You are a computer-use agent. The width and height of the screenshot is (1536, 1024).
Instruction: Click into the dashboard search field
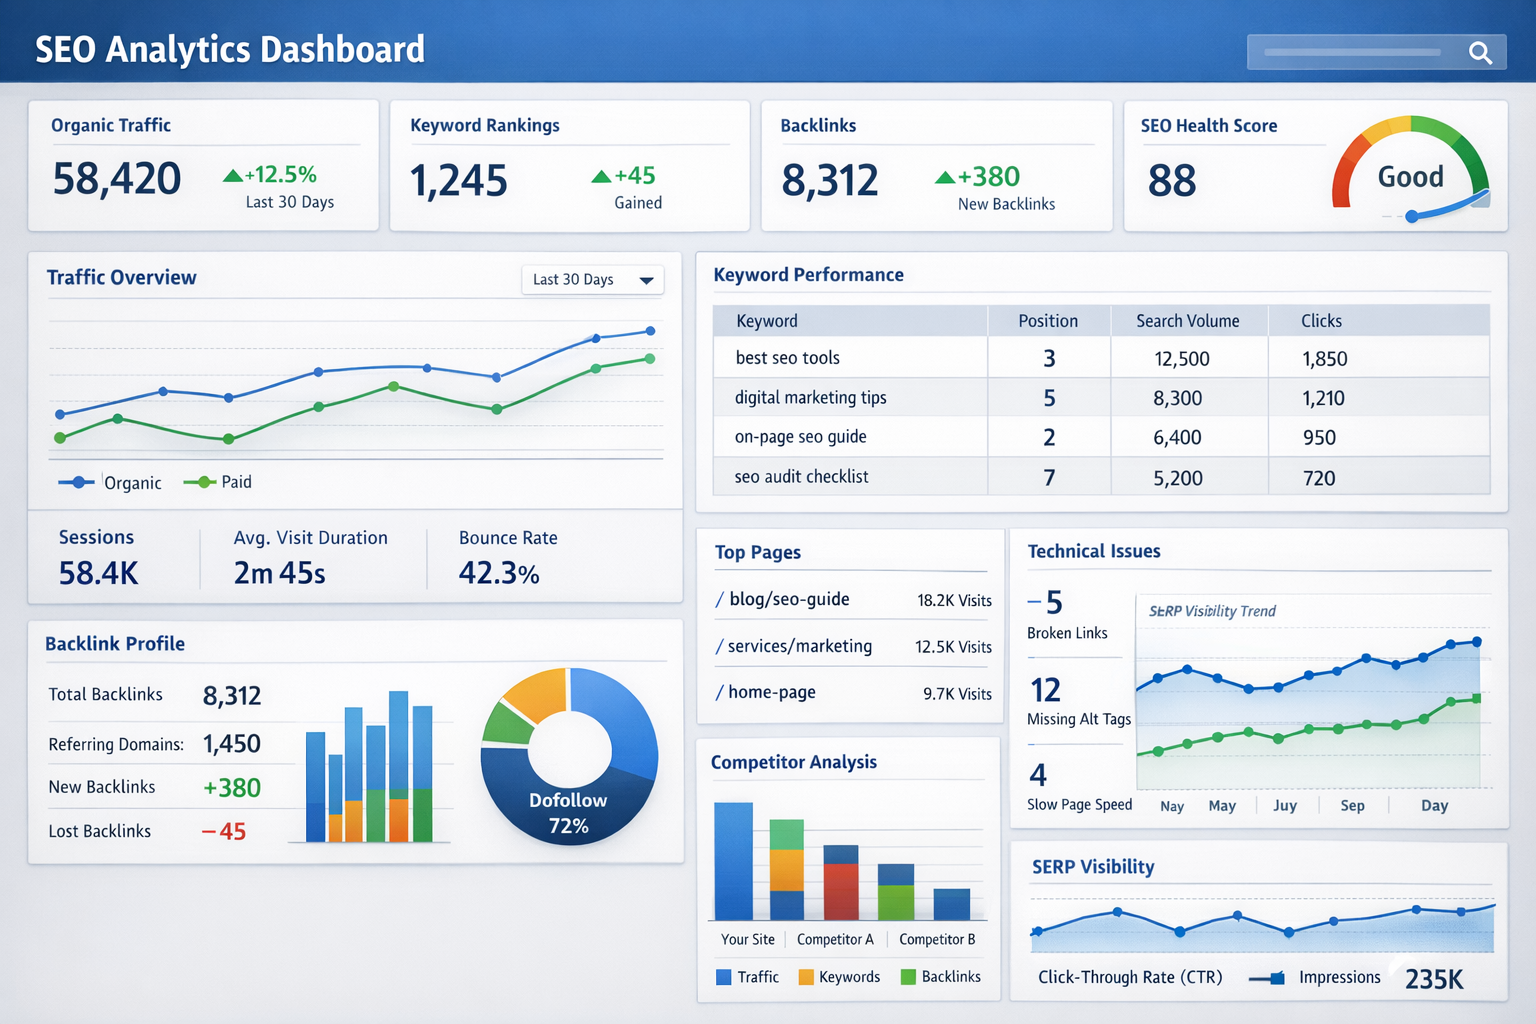(1352, 52)
